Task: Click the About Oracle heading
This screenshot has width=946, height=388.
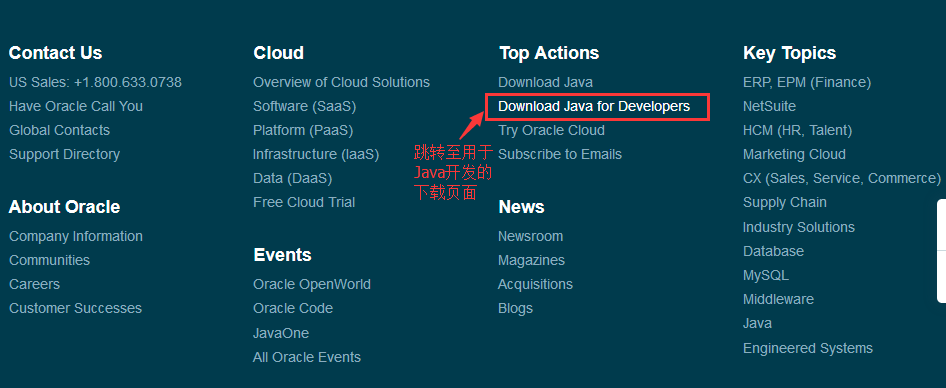Action: click(x=65, y=207)
